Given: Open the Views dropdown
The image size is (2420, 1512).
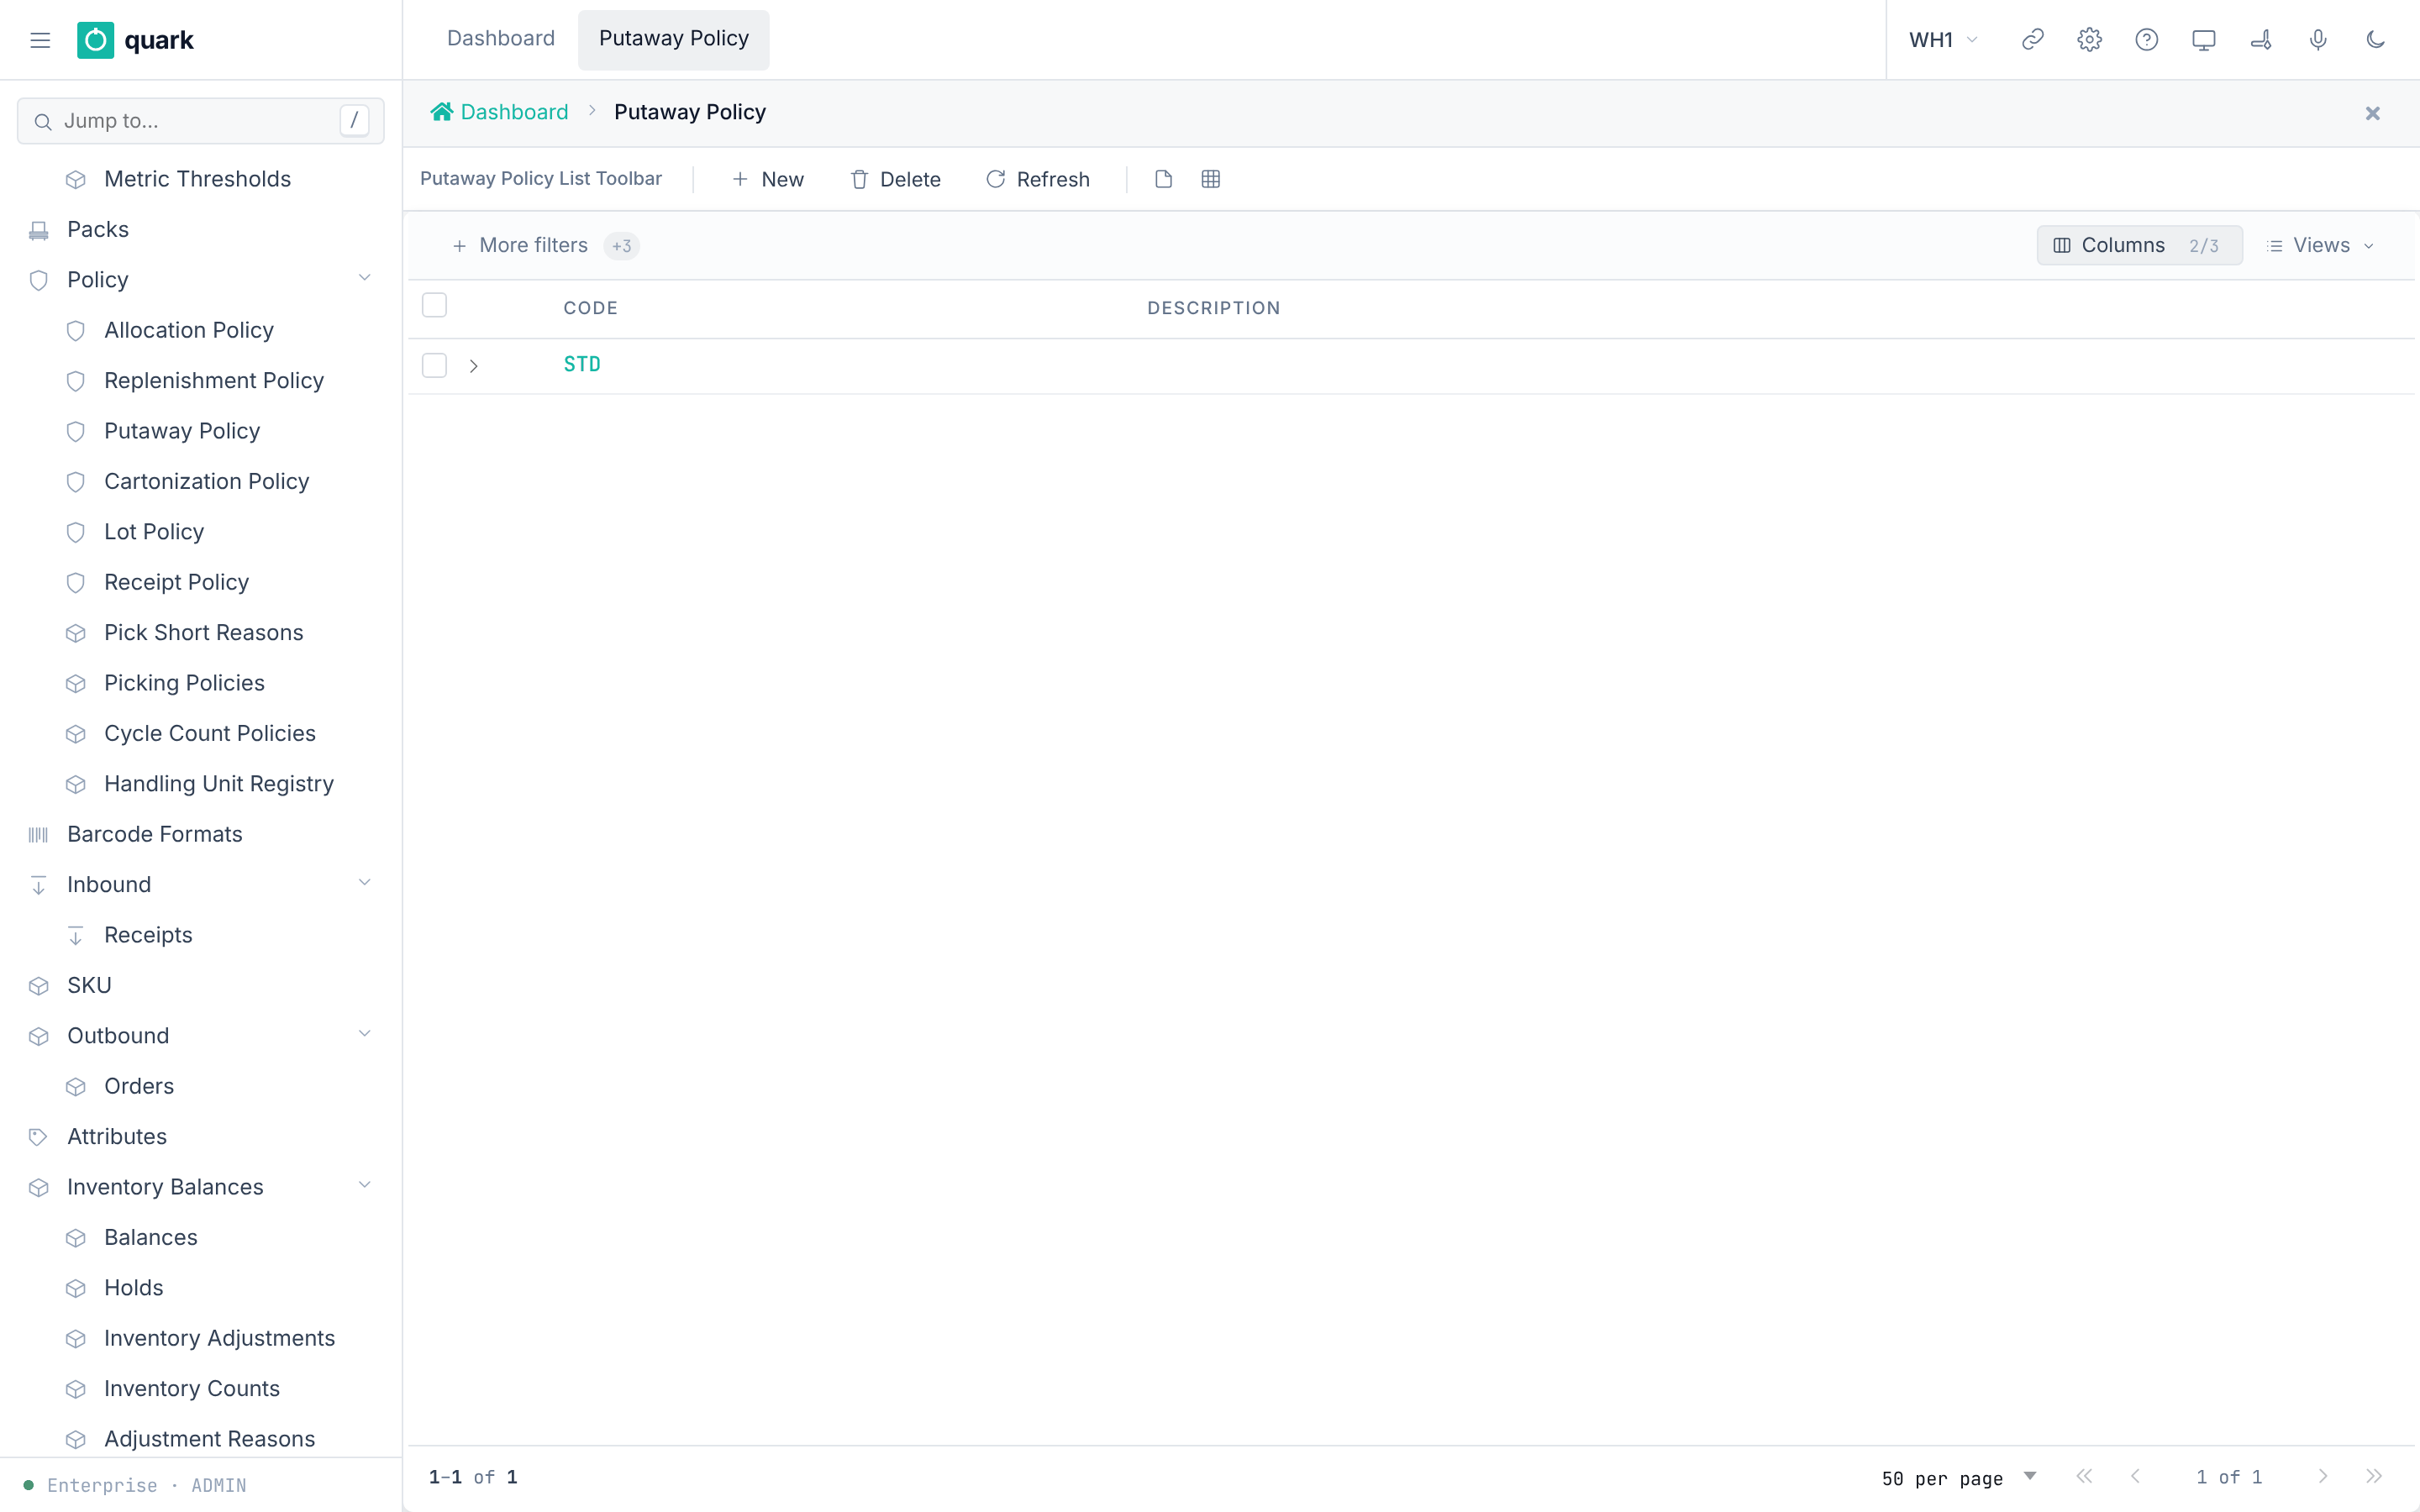Looking at the screenshot, I should point(2320,245).
